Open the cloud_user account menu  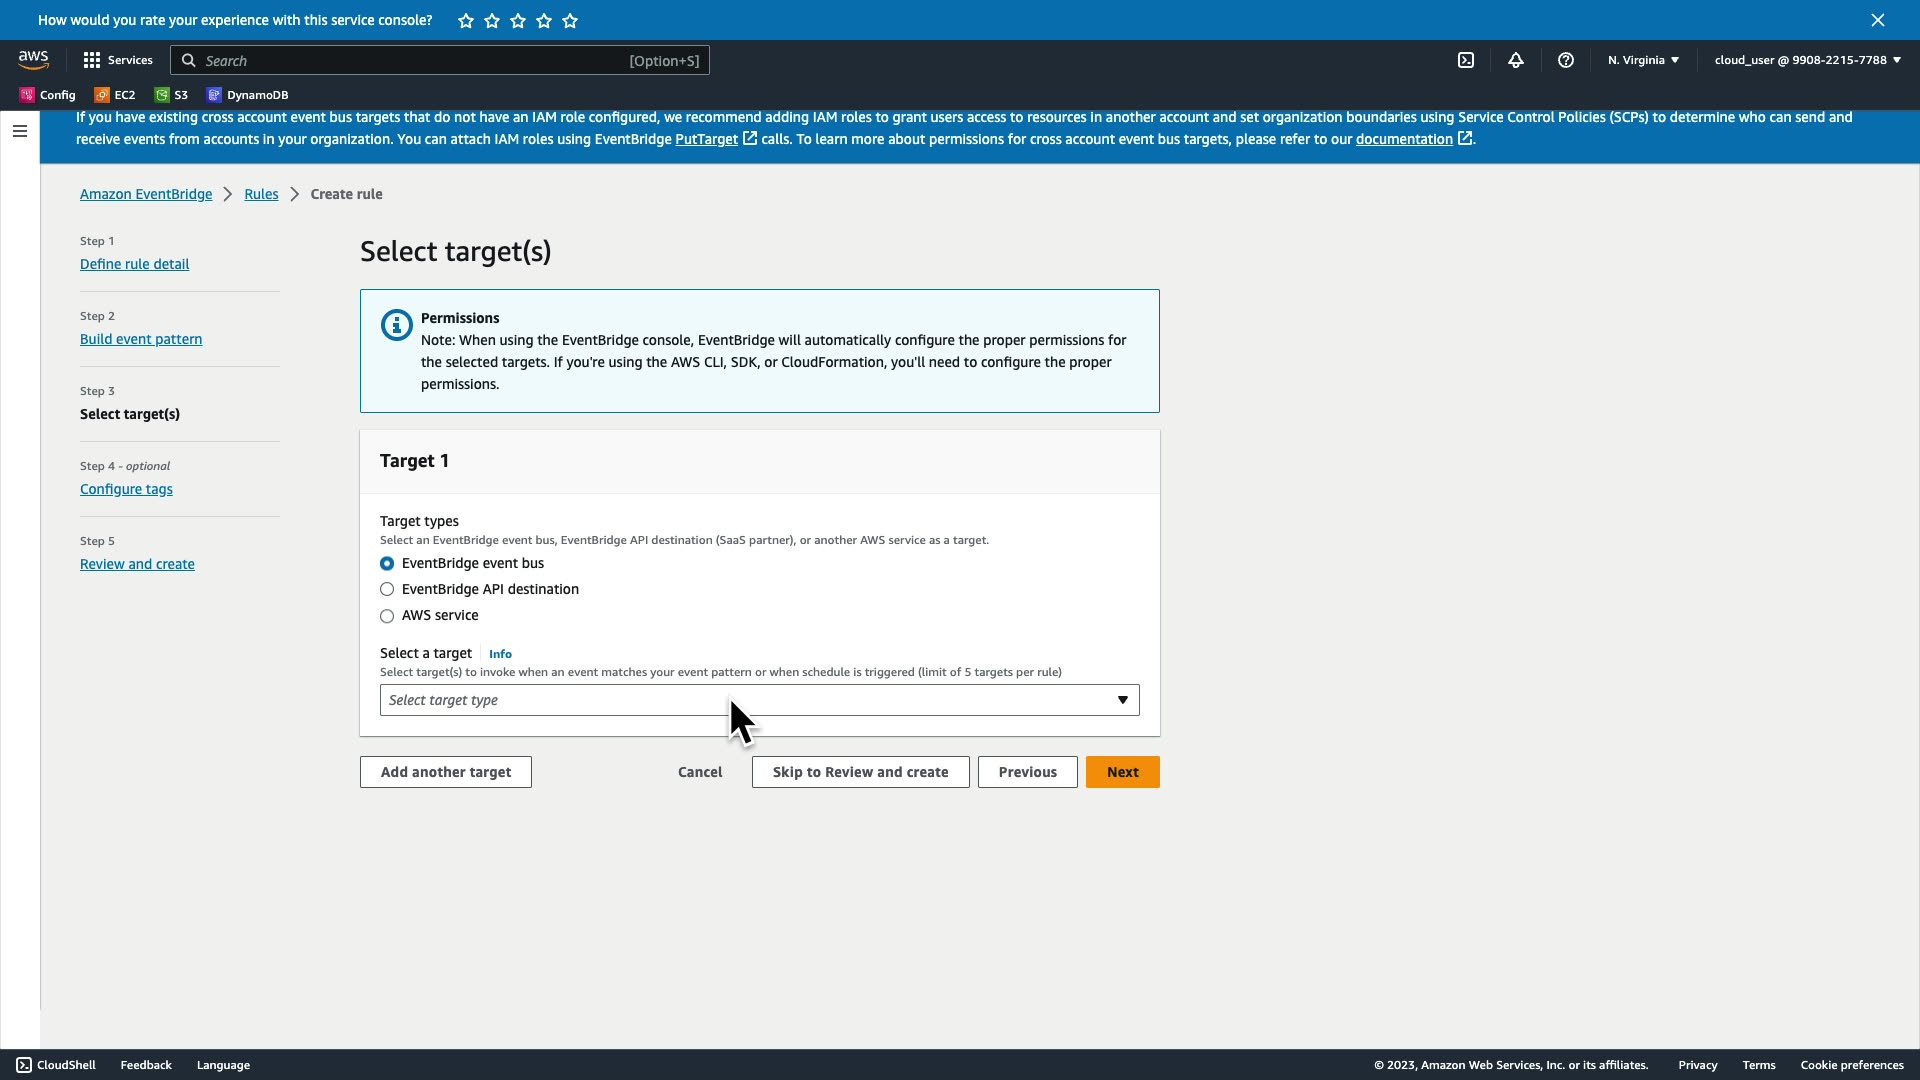pyautogui.click(x=1807, y=60)
